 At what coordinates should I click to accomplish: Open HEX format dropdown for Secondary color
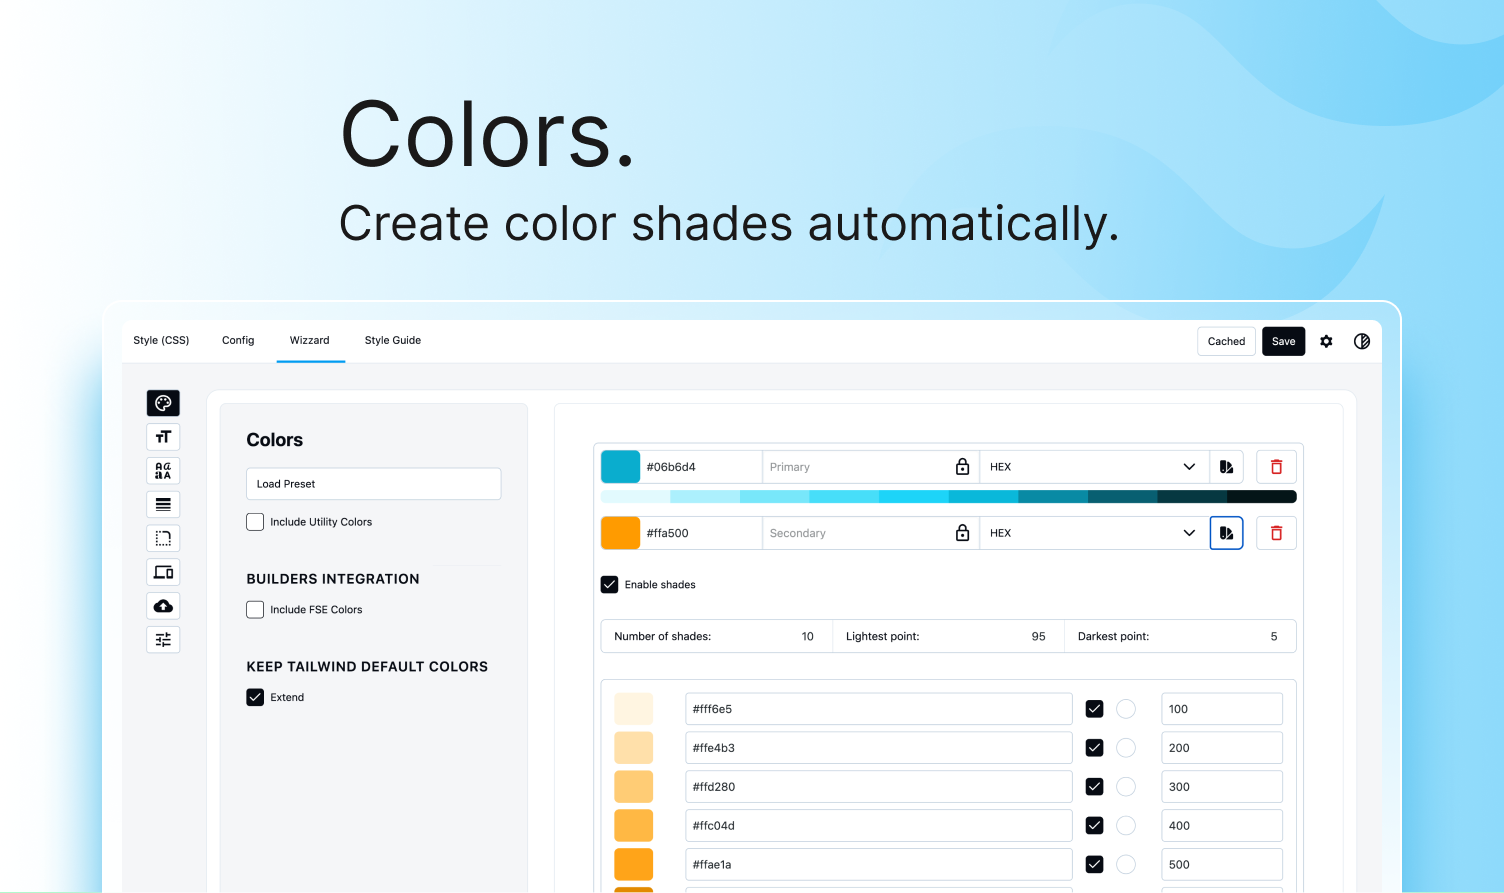pyautogui.click(x=1094, y=533)
